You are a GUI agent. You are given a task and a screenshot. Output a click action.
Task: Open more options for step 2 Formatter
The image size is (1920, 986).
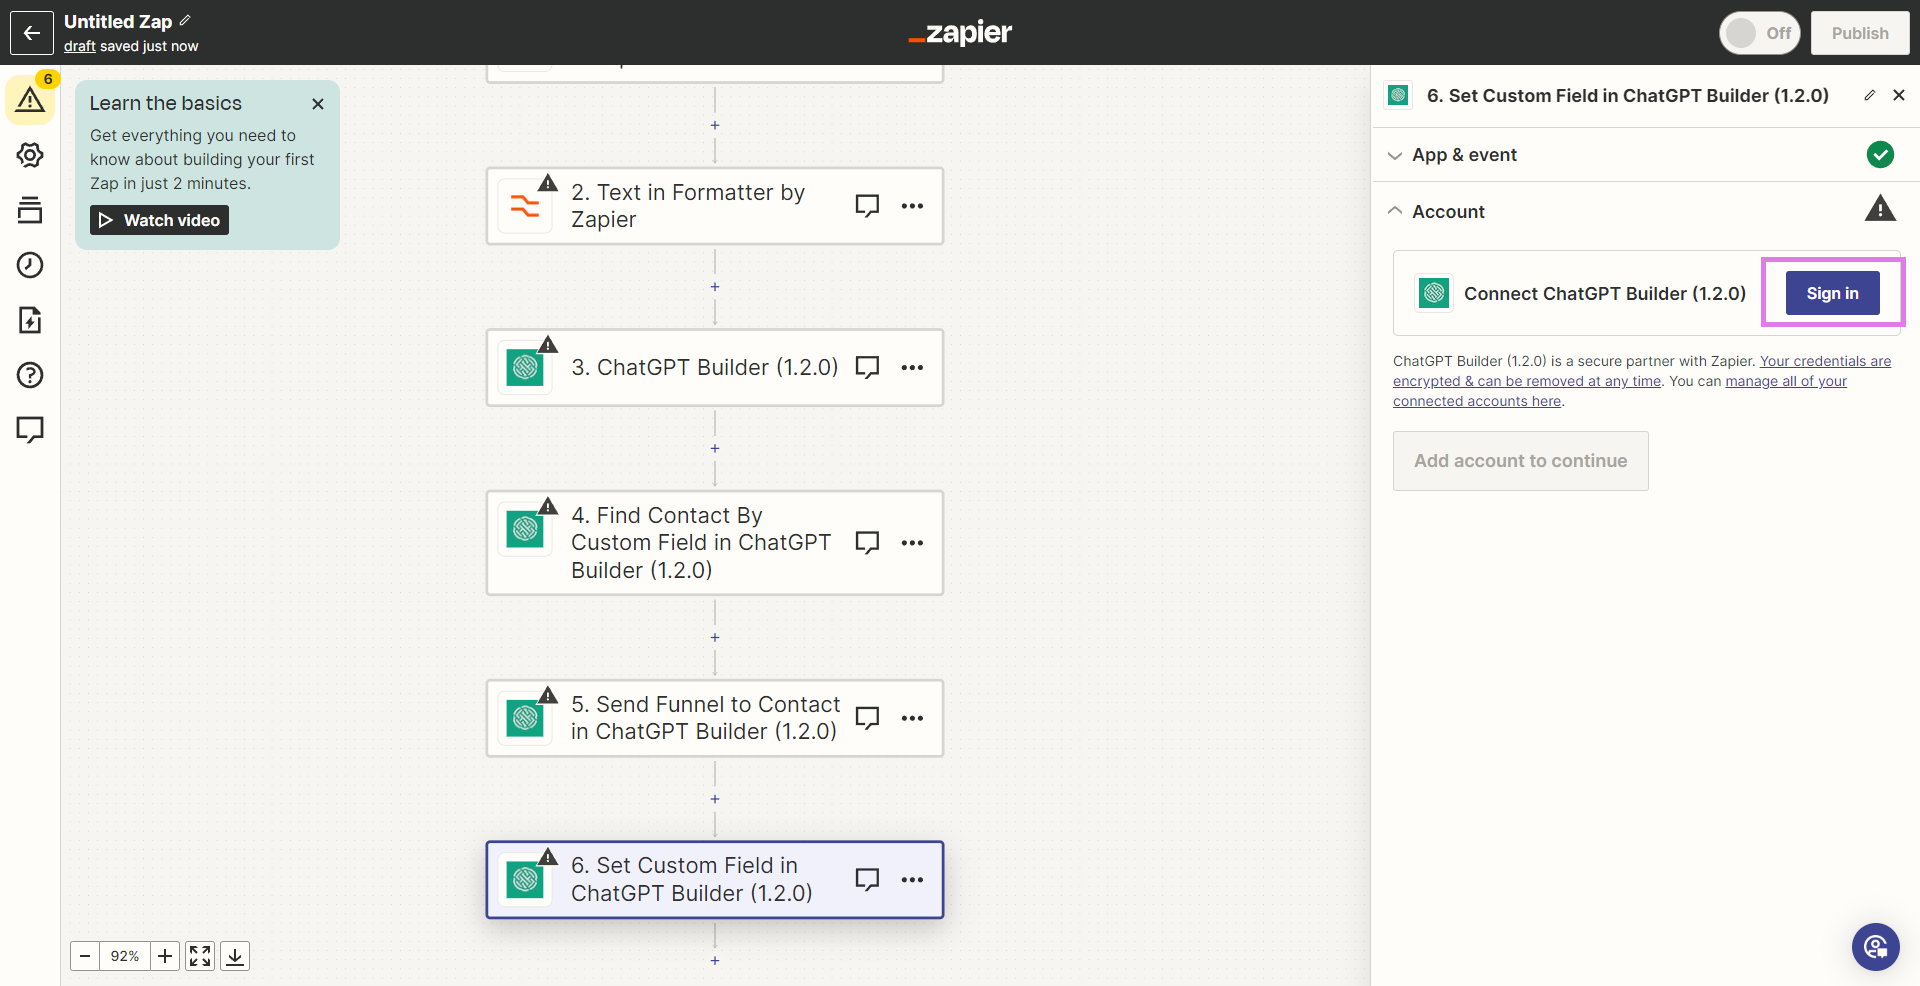912,206
